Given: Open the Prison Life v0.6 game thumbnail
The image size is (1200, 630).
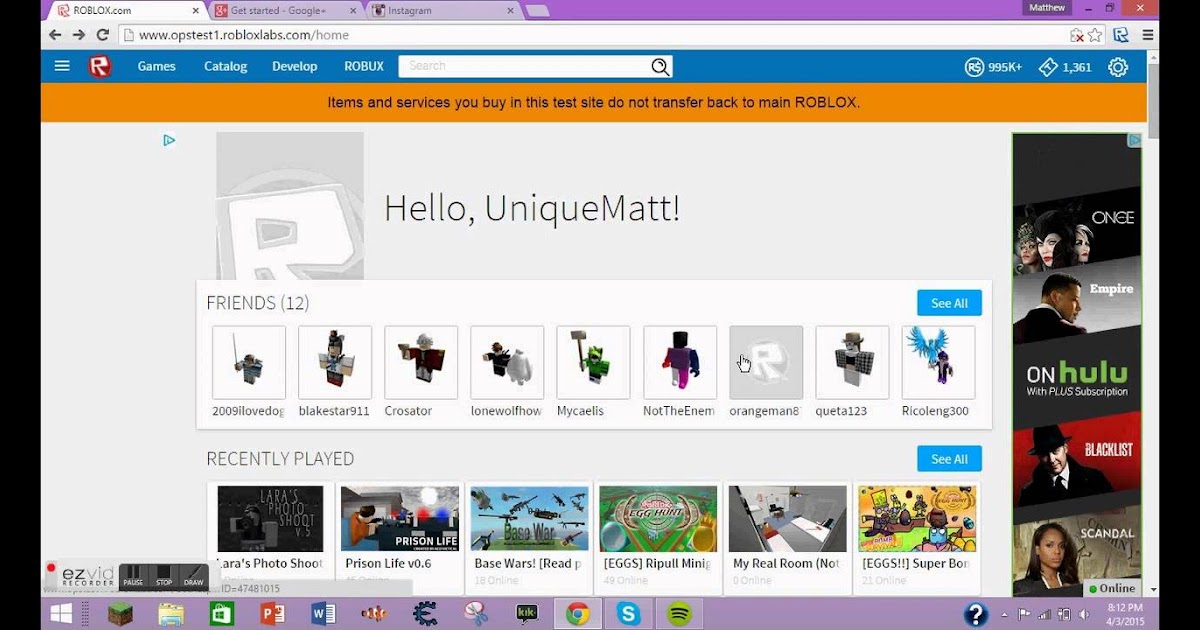Looking at the screenshot, I should (400, 519).
